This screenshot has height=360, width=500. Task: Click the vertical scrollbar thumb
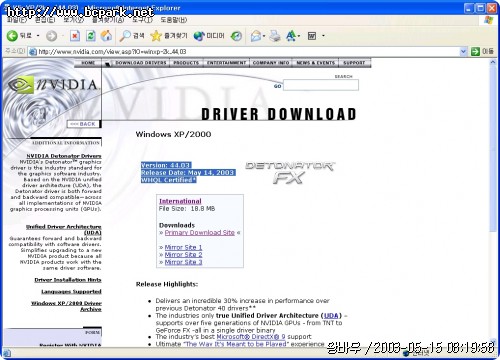(x=493, y=150)
